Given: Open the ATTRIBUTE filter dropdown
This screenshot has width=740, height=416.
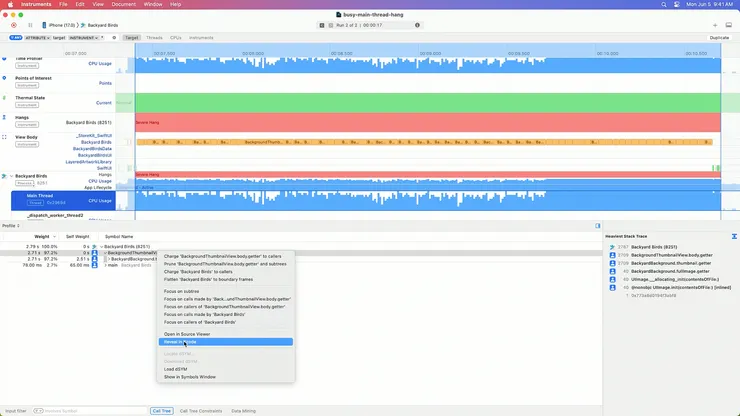Looking at the screenshot, I should pos(37,38).
